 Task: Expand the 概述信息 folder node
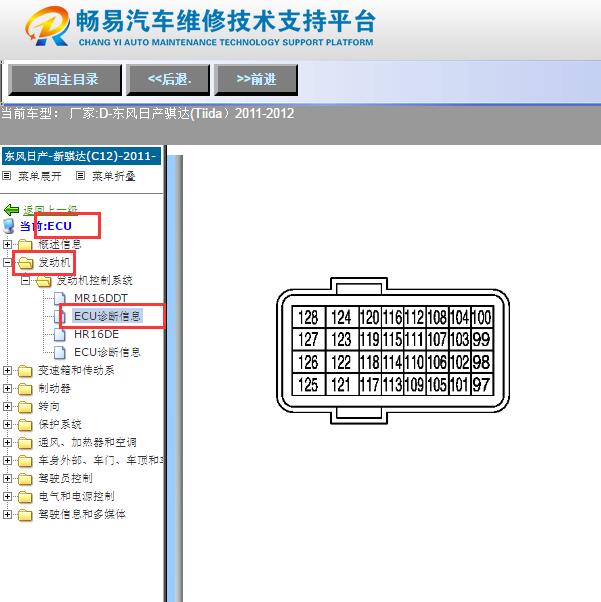click(7, 244)
